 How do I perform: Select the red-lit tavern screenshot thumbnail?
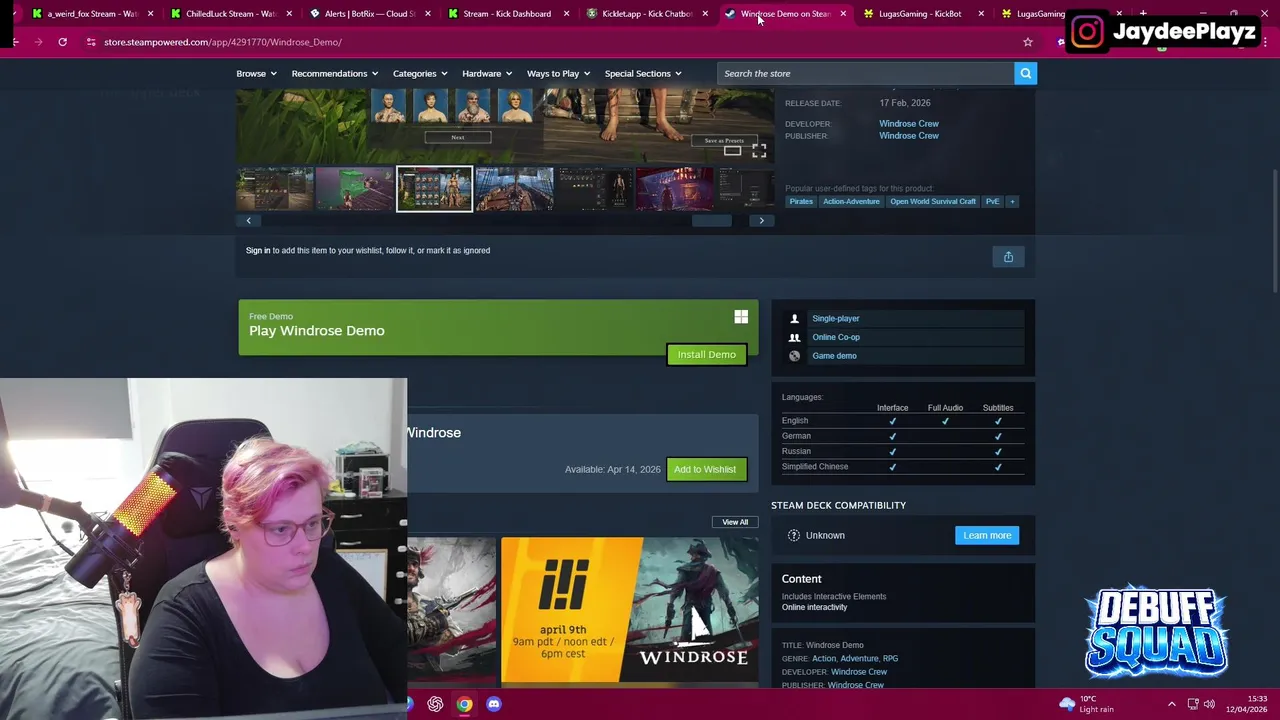coord(675,189)
